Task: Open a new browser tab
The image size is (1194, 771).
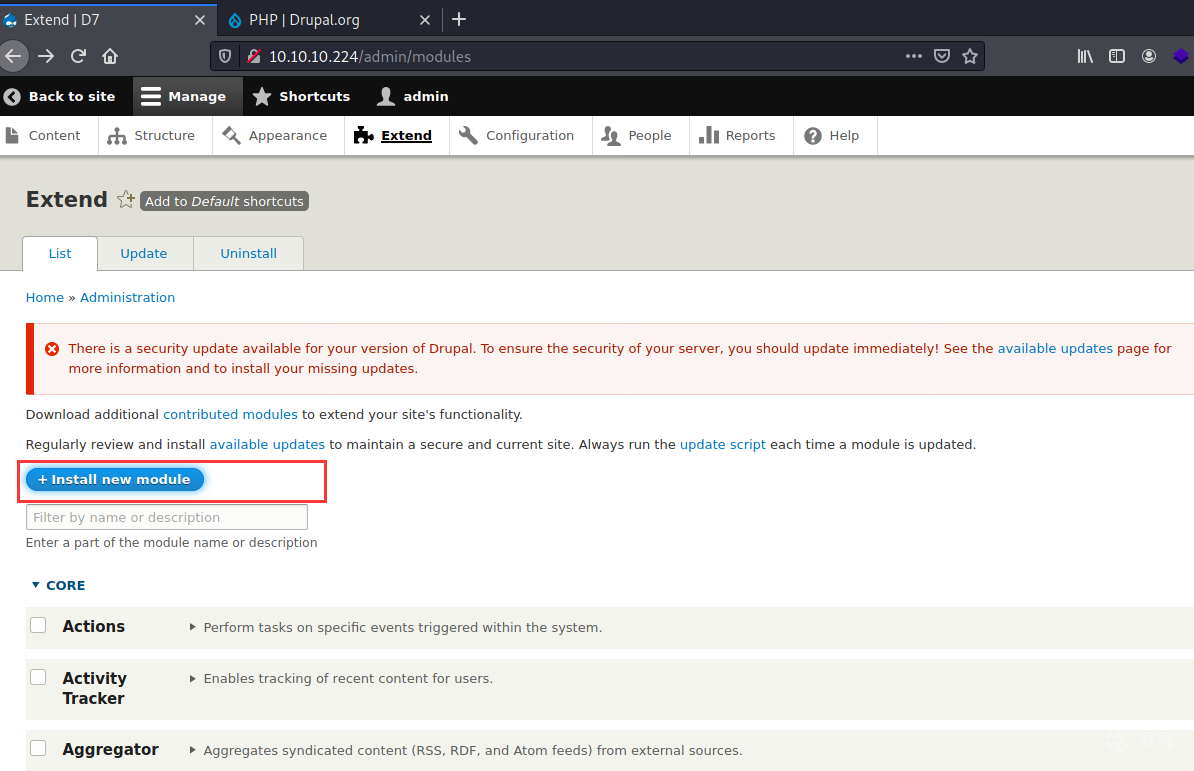Action: tap(458, 20)
